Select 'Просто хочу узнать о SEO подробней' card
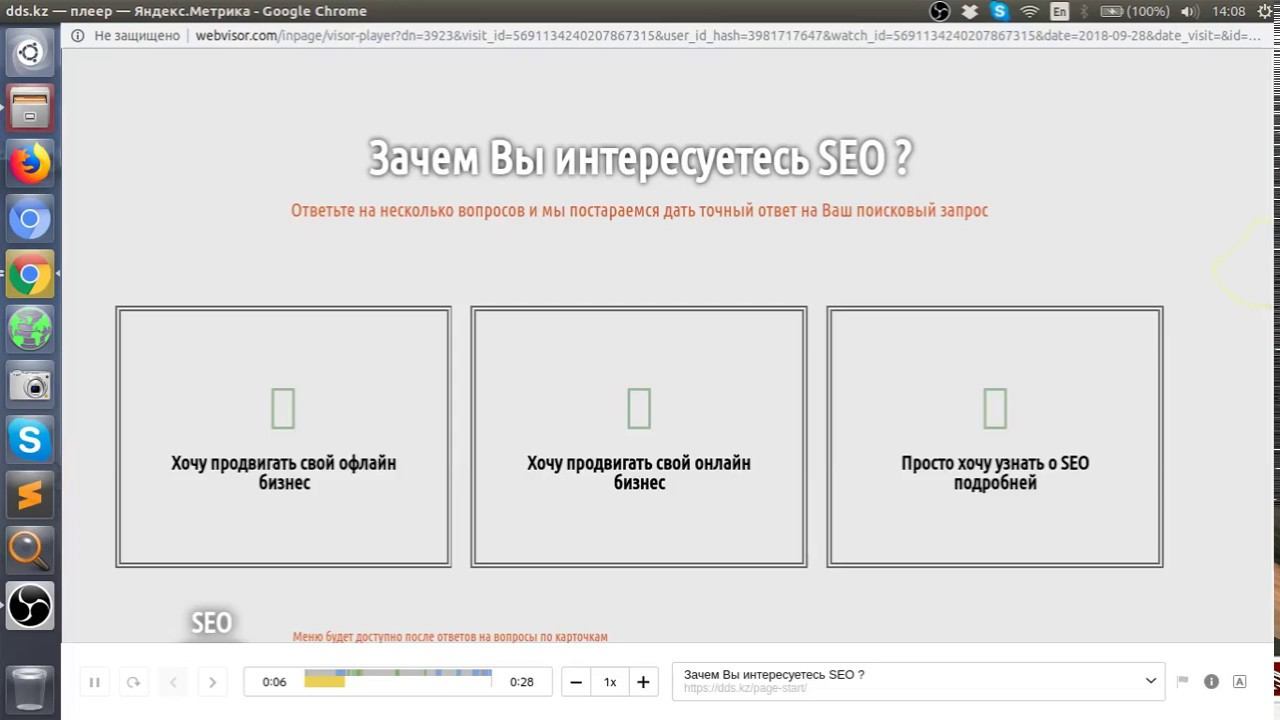 [995, 437]
